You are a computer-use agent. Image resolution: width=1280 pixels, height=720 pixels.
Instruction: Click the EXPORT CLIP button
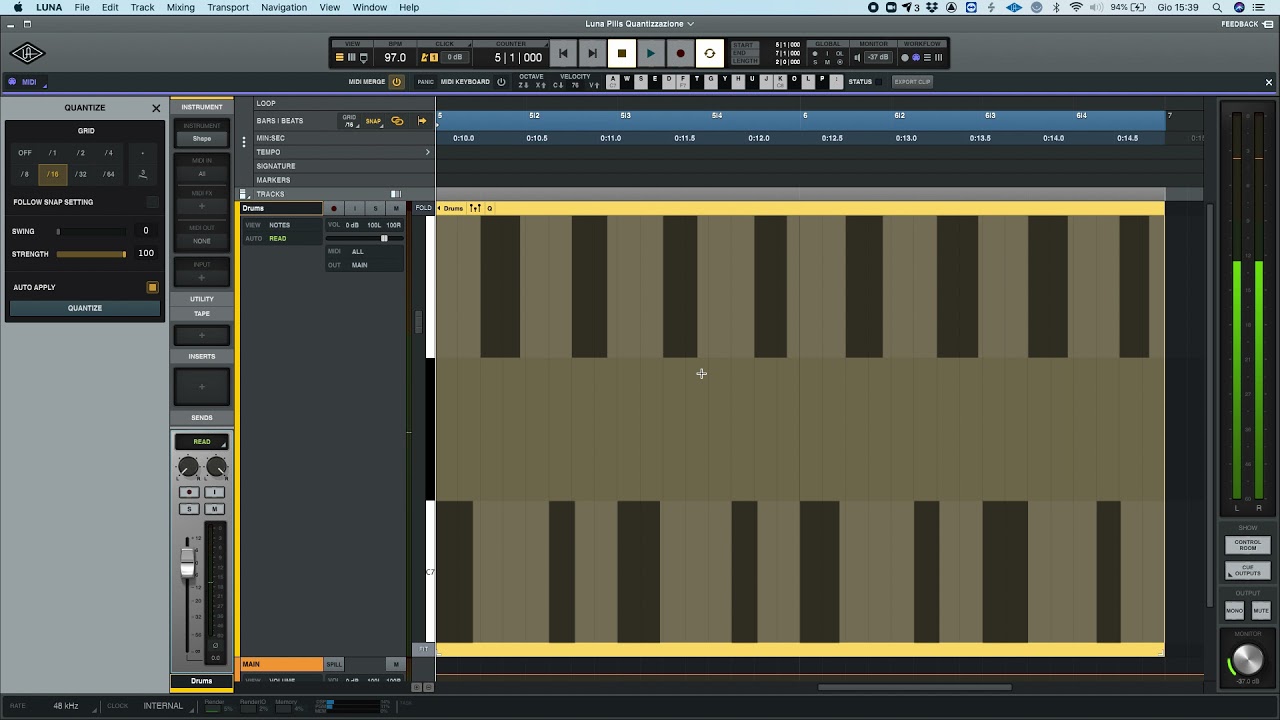[x=912, y=82]
